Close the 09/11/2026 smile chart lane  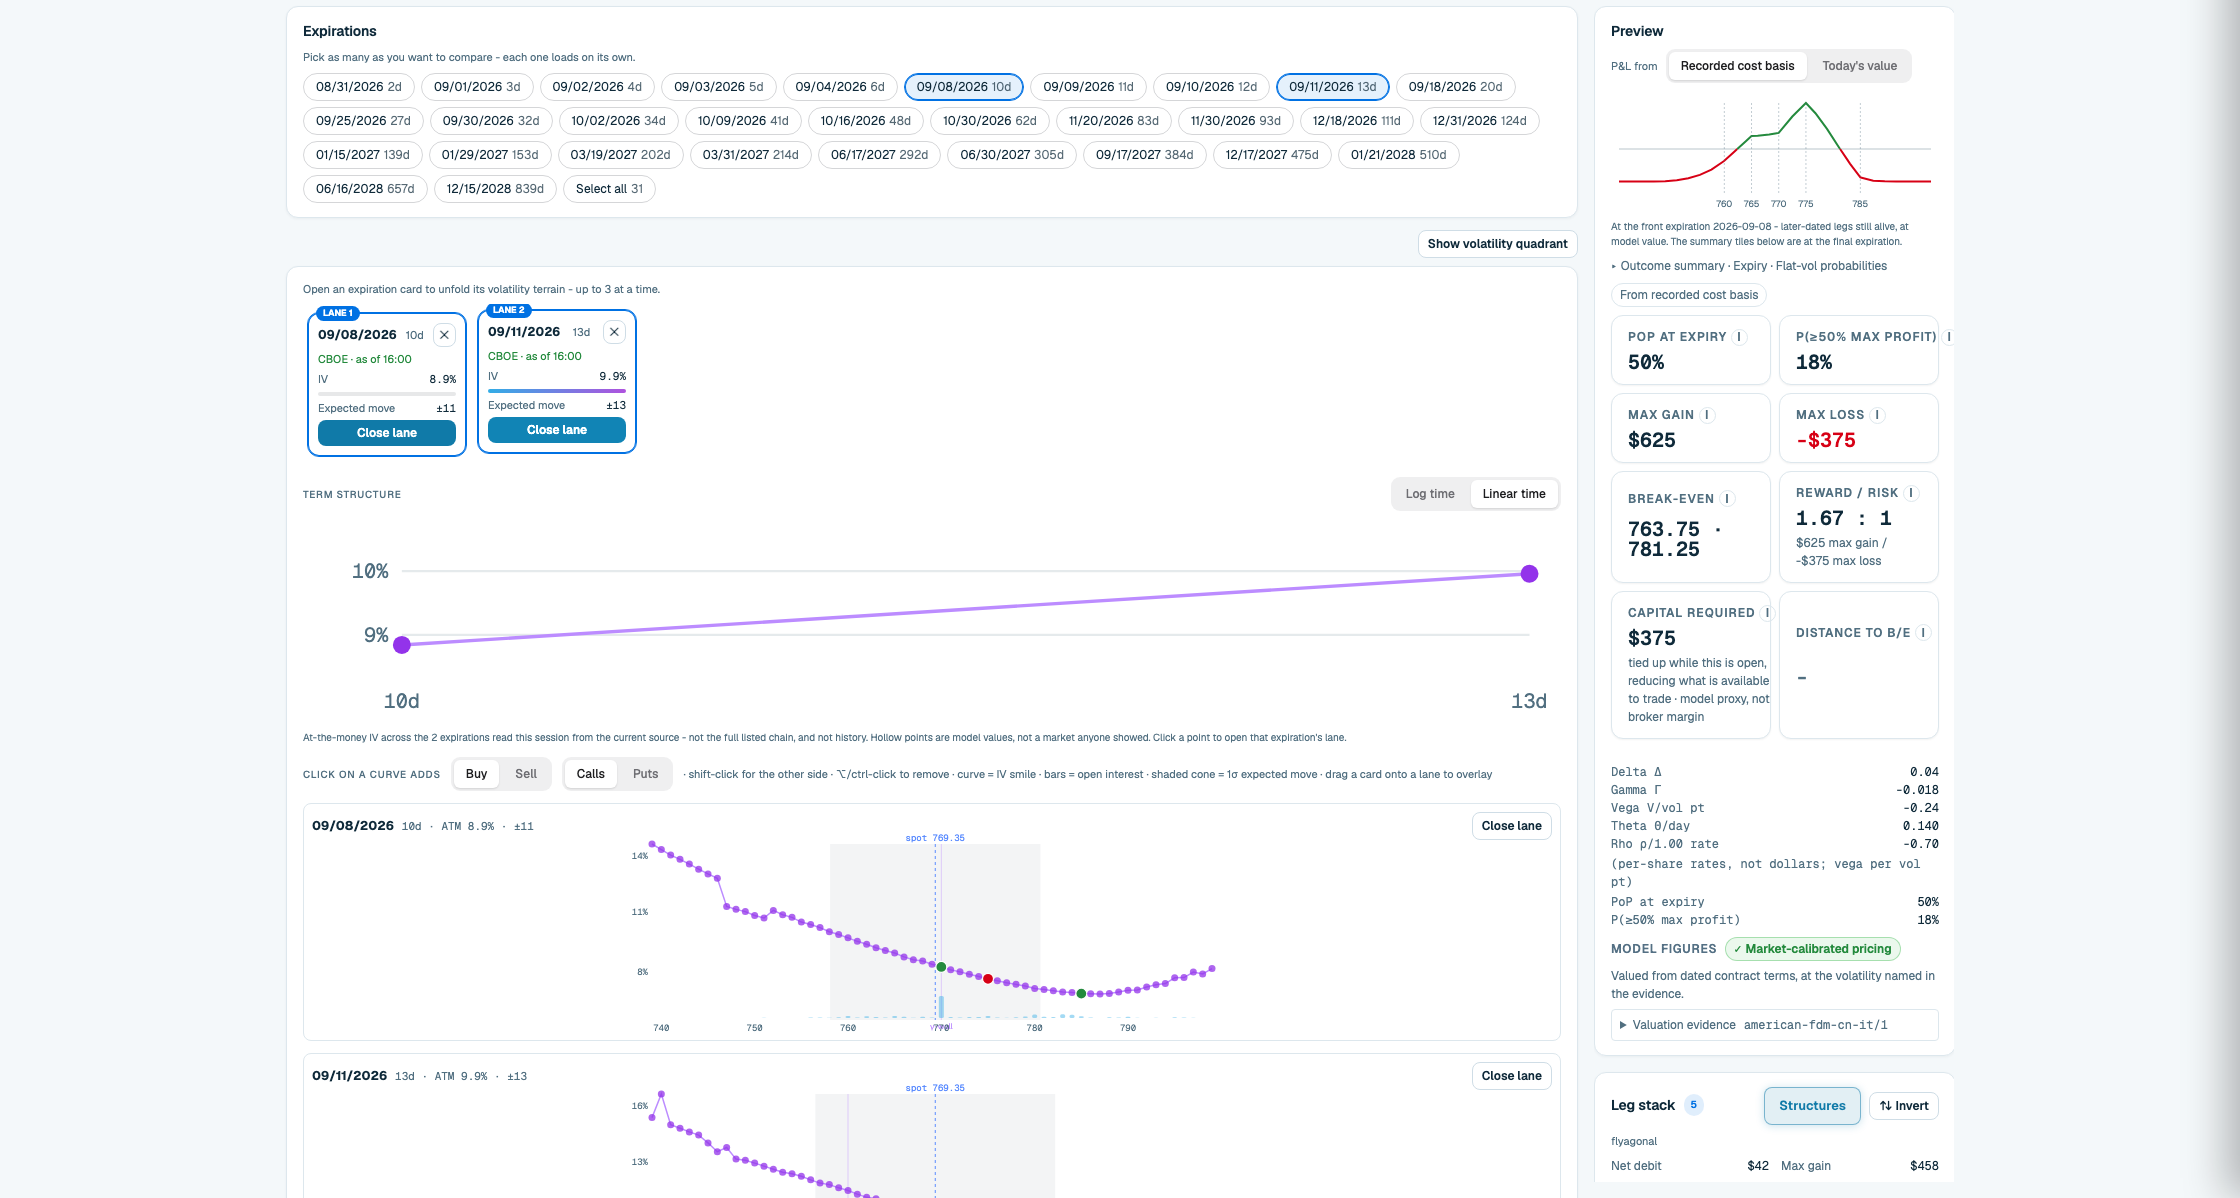coord(1511,1076)
